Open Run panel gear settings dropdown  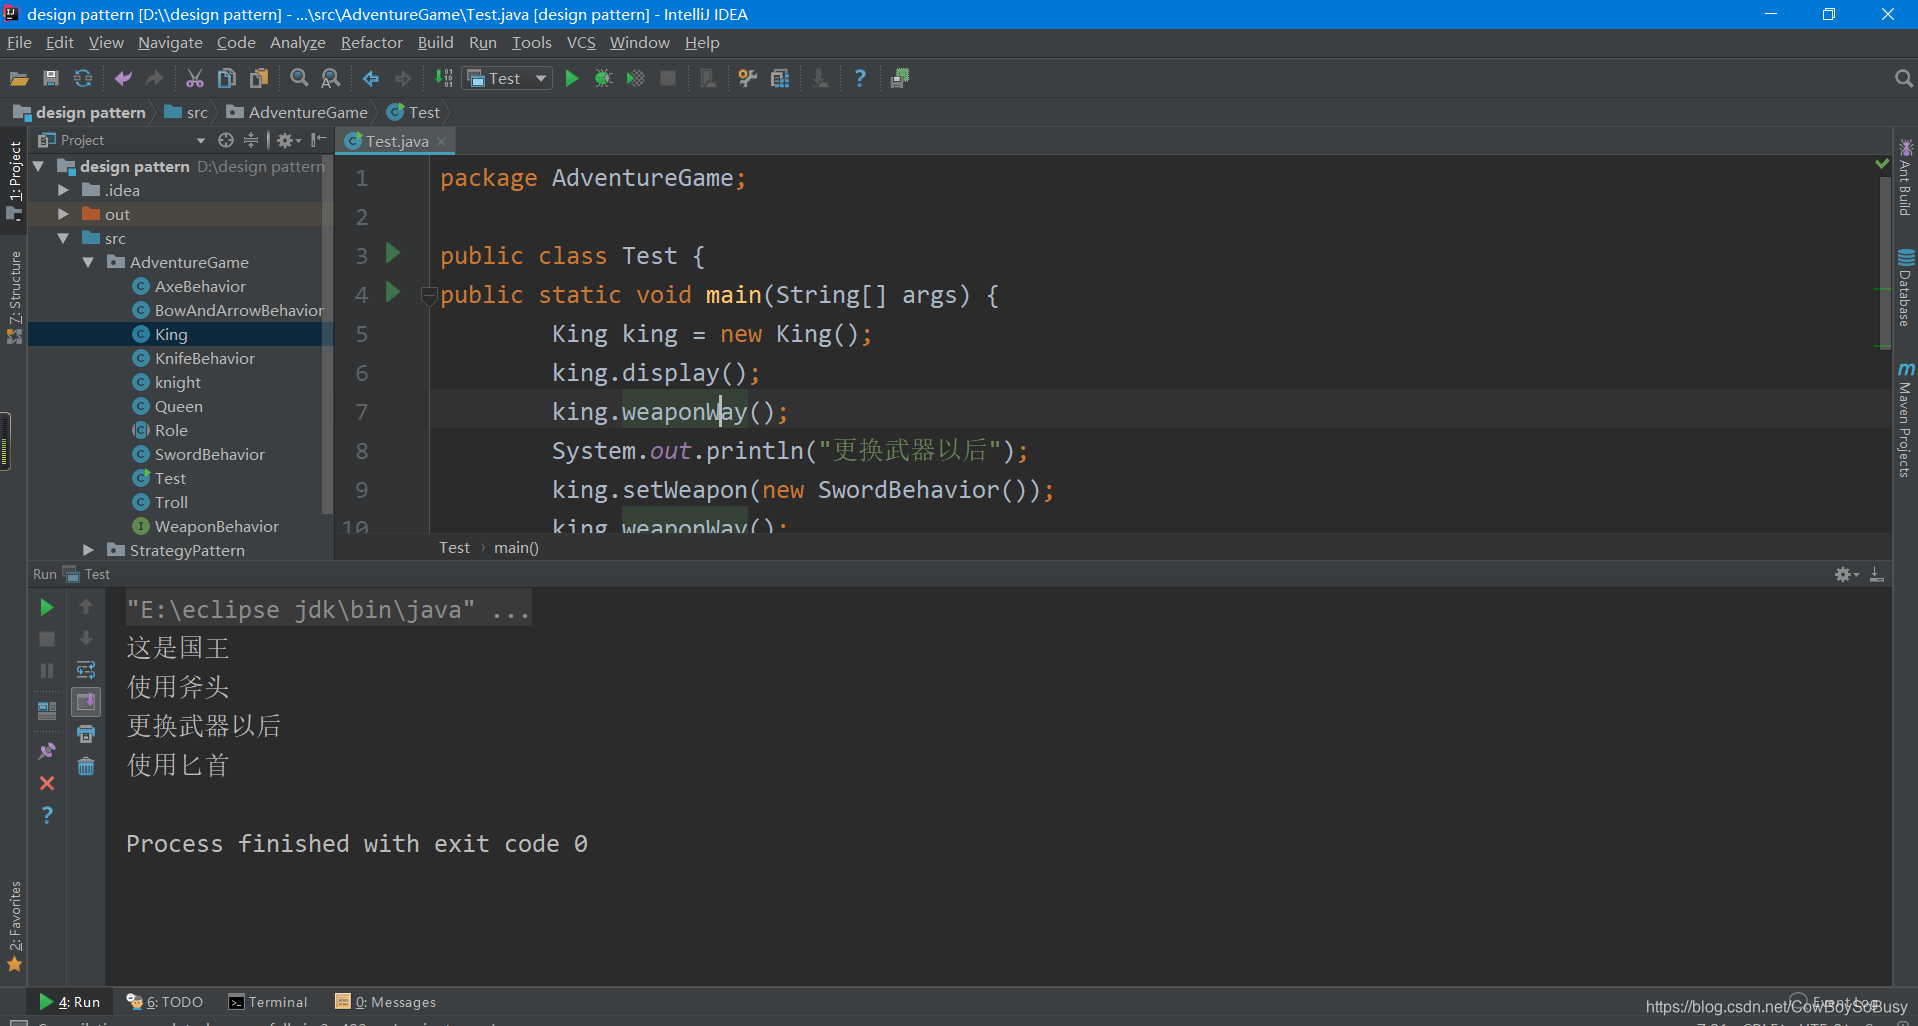coord(1846,574)
